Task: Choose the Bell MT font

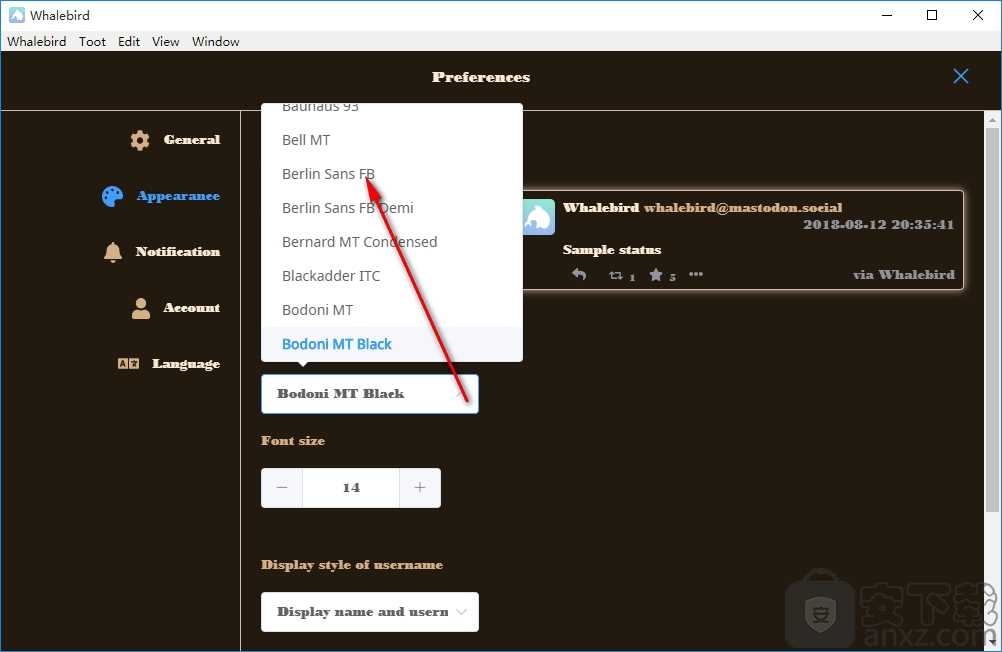Action: click(392, 140)
